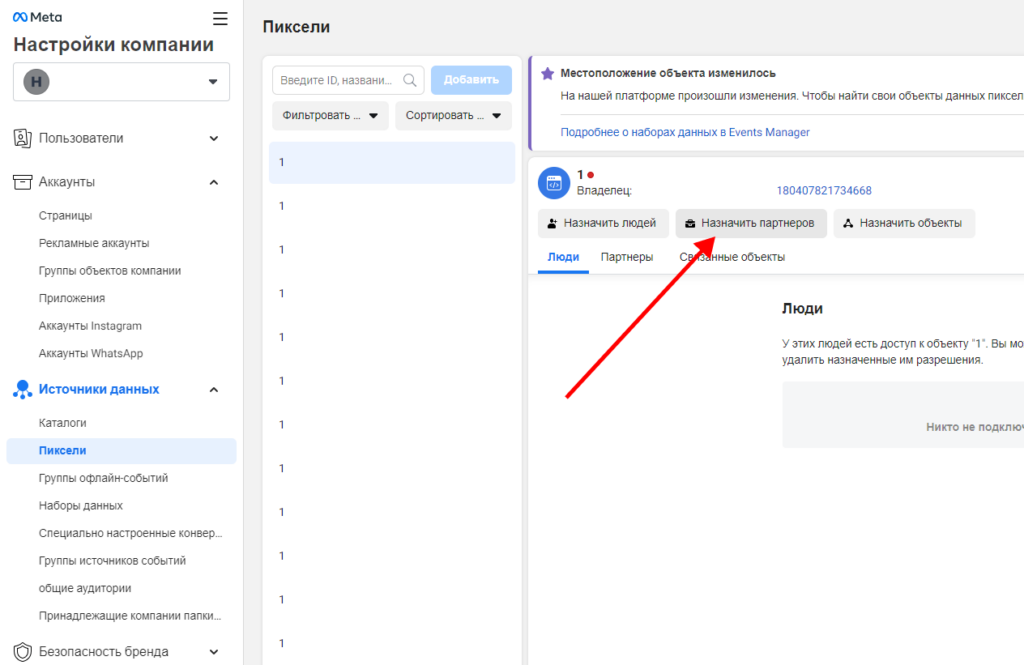Screen dimensions: 1024x665
Task: Click the magnifier icon in search field
Action: (x=410, y=80)
